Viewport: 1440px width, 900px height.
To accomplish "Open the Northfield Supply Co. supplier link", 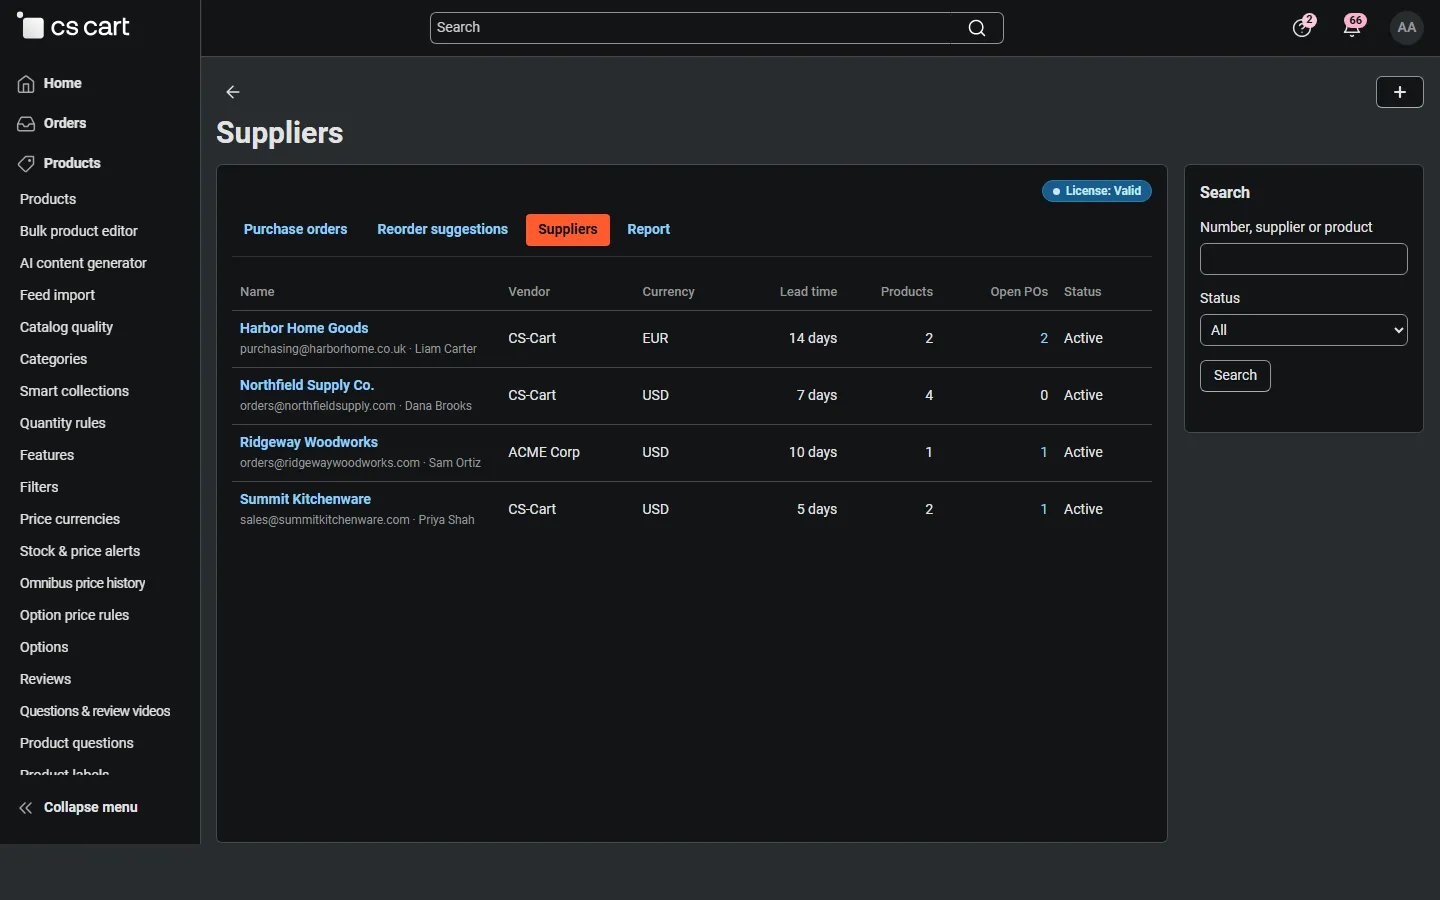I will [x=307, y=385].
